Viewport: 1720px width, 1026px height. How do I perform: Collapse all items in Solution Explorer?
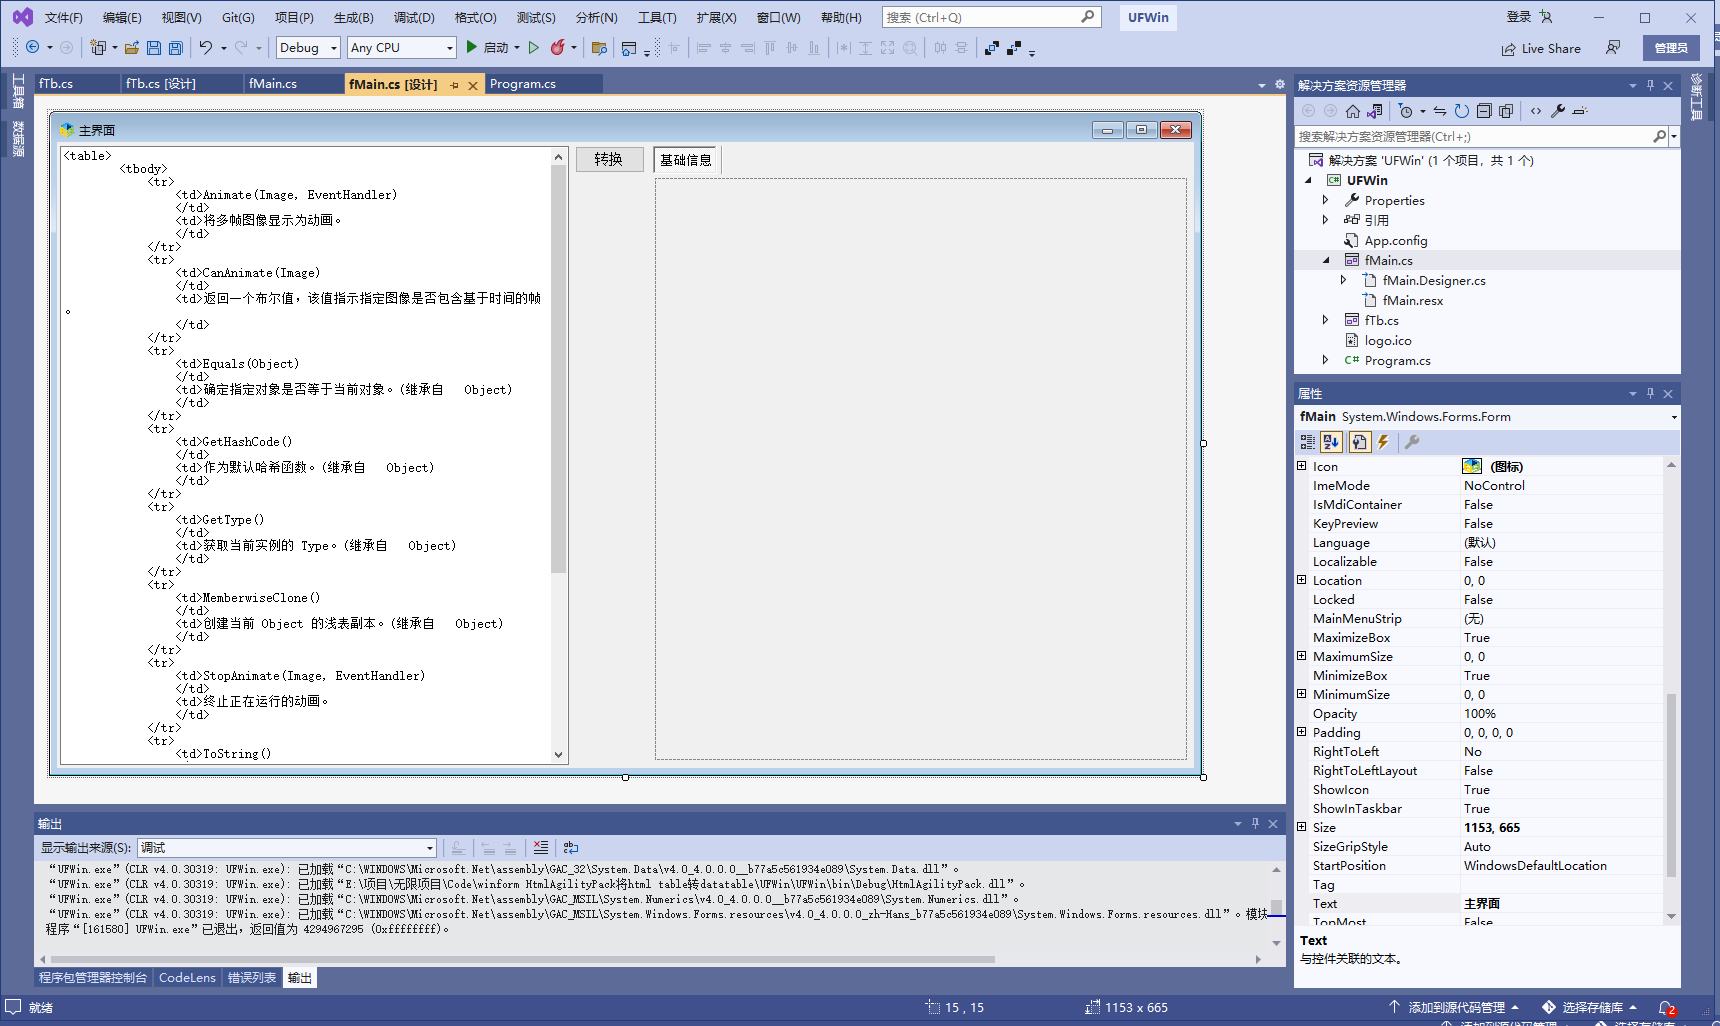click(1484, 111)
